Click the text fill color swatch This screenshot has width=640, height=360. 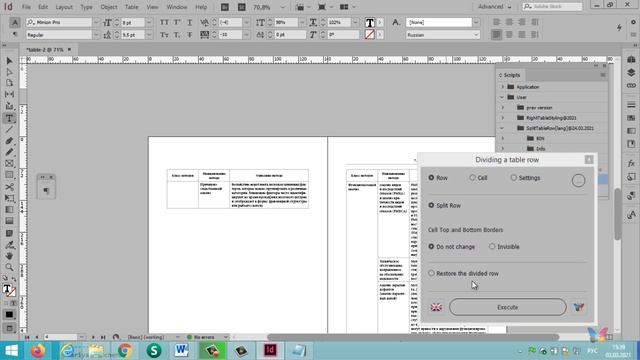tap(369, 22)
